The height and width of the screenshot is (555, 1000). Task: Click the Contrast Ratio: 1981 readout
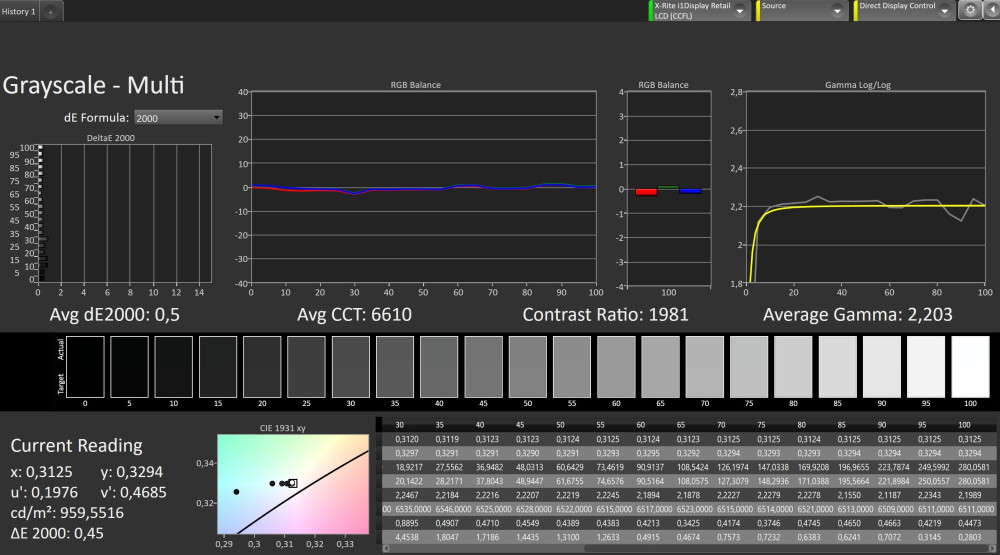605,314
